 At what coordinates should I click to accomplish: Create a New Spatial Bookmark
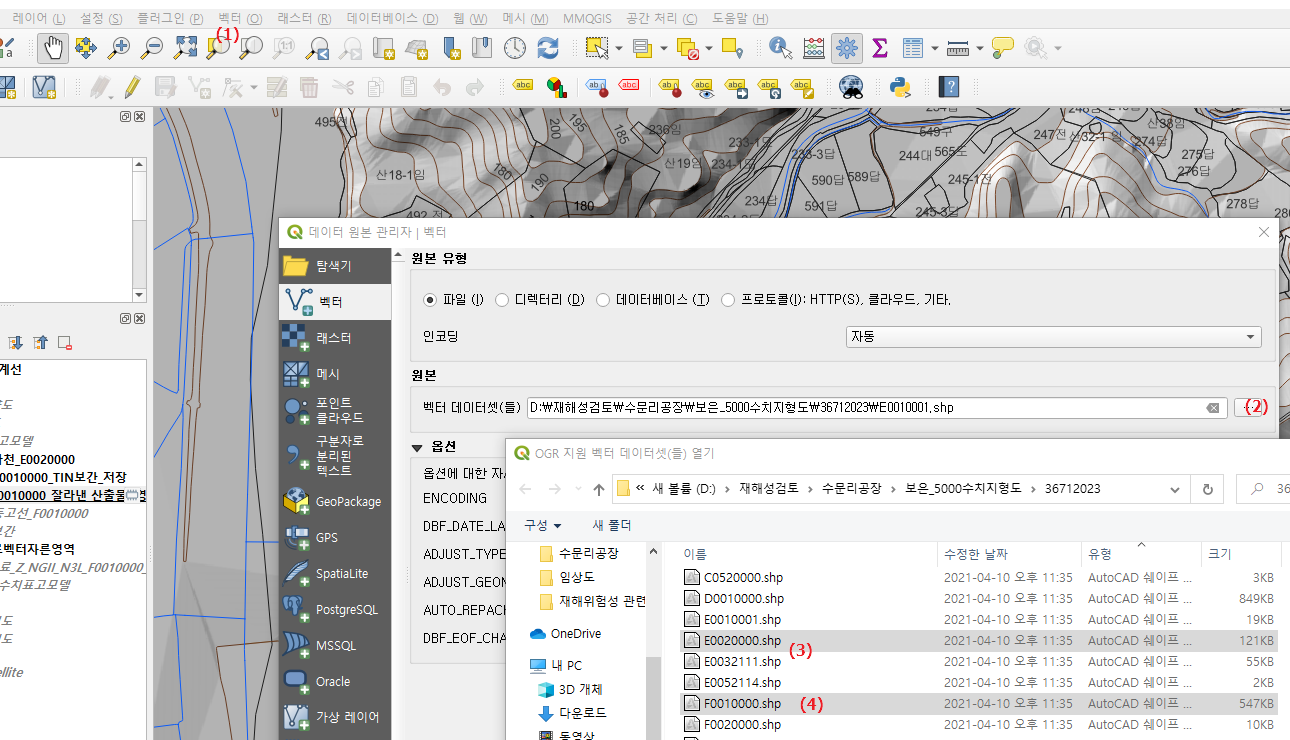click(450, 46)
